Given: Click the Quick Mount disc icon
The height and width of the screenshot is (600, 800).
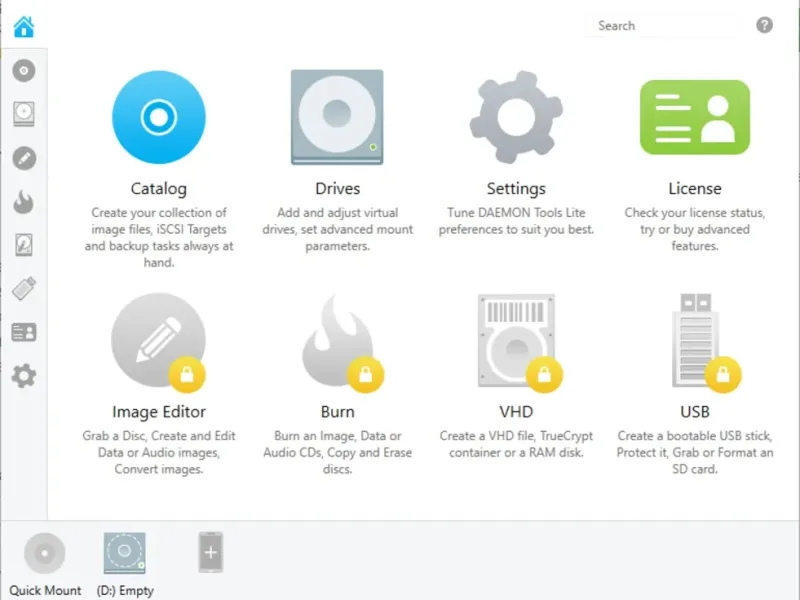Looking at the screenshot, I should 45,553.
